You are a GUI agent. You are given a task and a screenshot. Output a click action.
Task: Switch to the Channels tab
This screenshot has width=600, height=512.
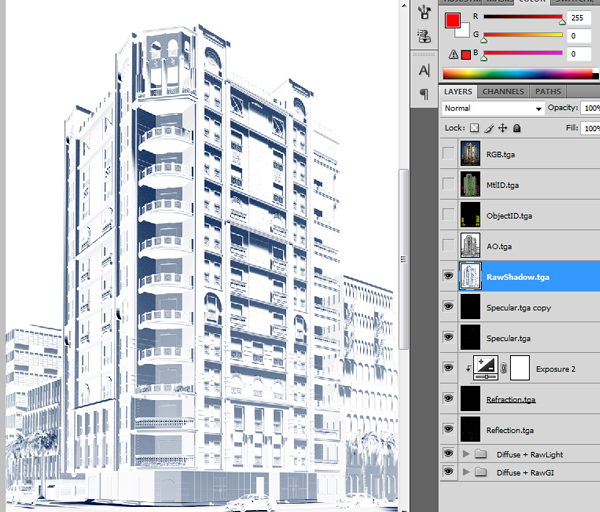click(503, 91)
